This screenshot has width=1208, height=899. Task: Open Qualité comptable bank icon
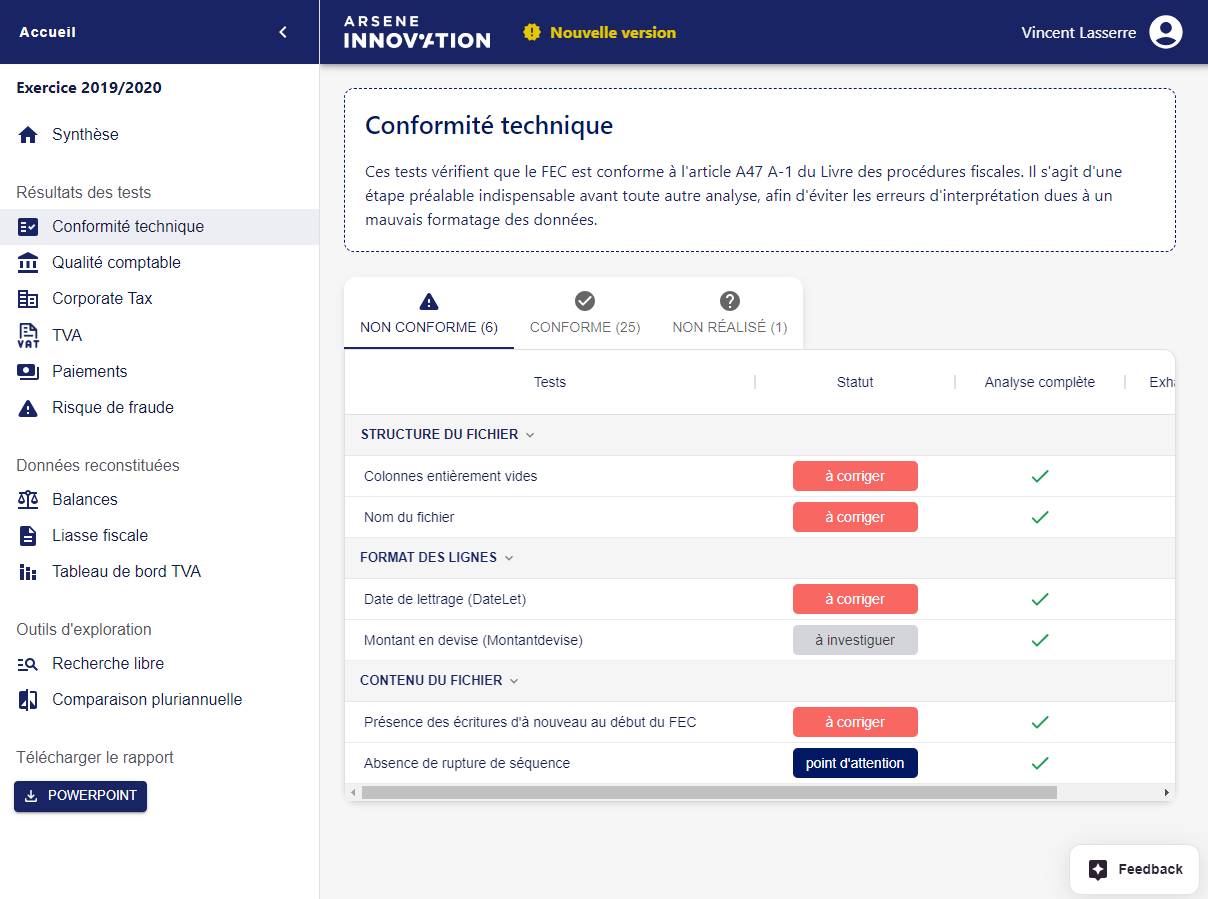point(28,263)
